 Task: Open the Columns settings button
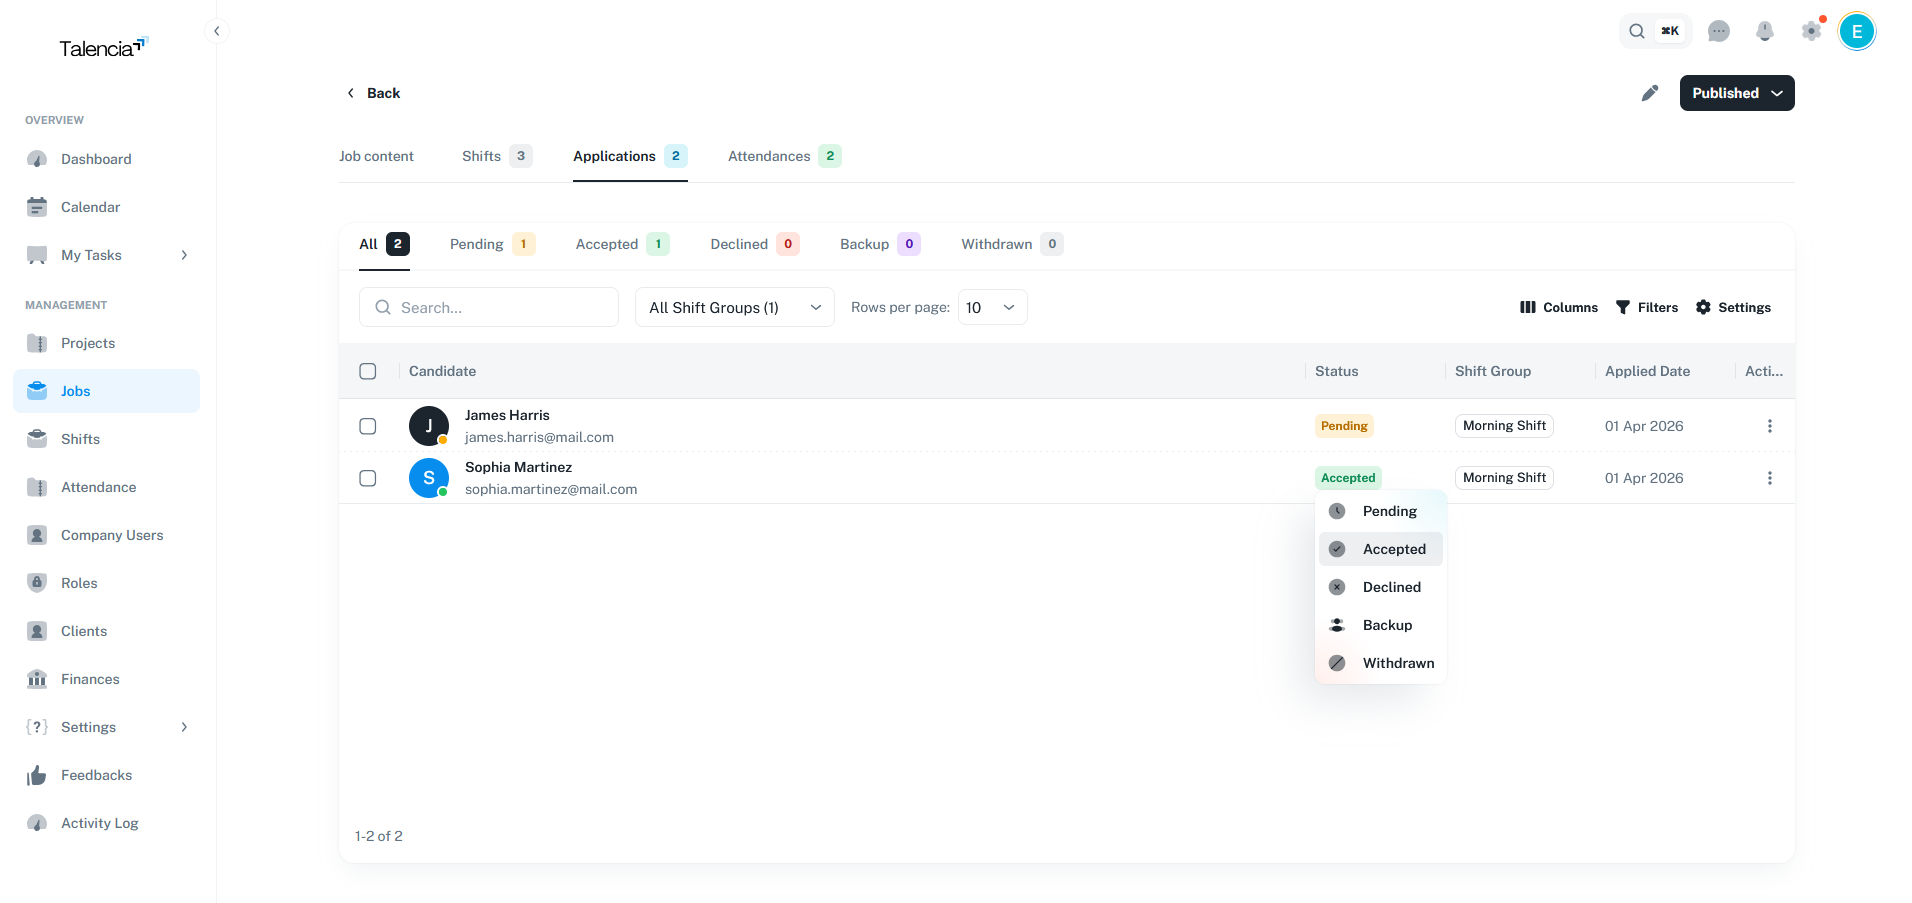click(1558, 307)
